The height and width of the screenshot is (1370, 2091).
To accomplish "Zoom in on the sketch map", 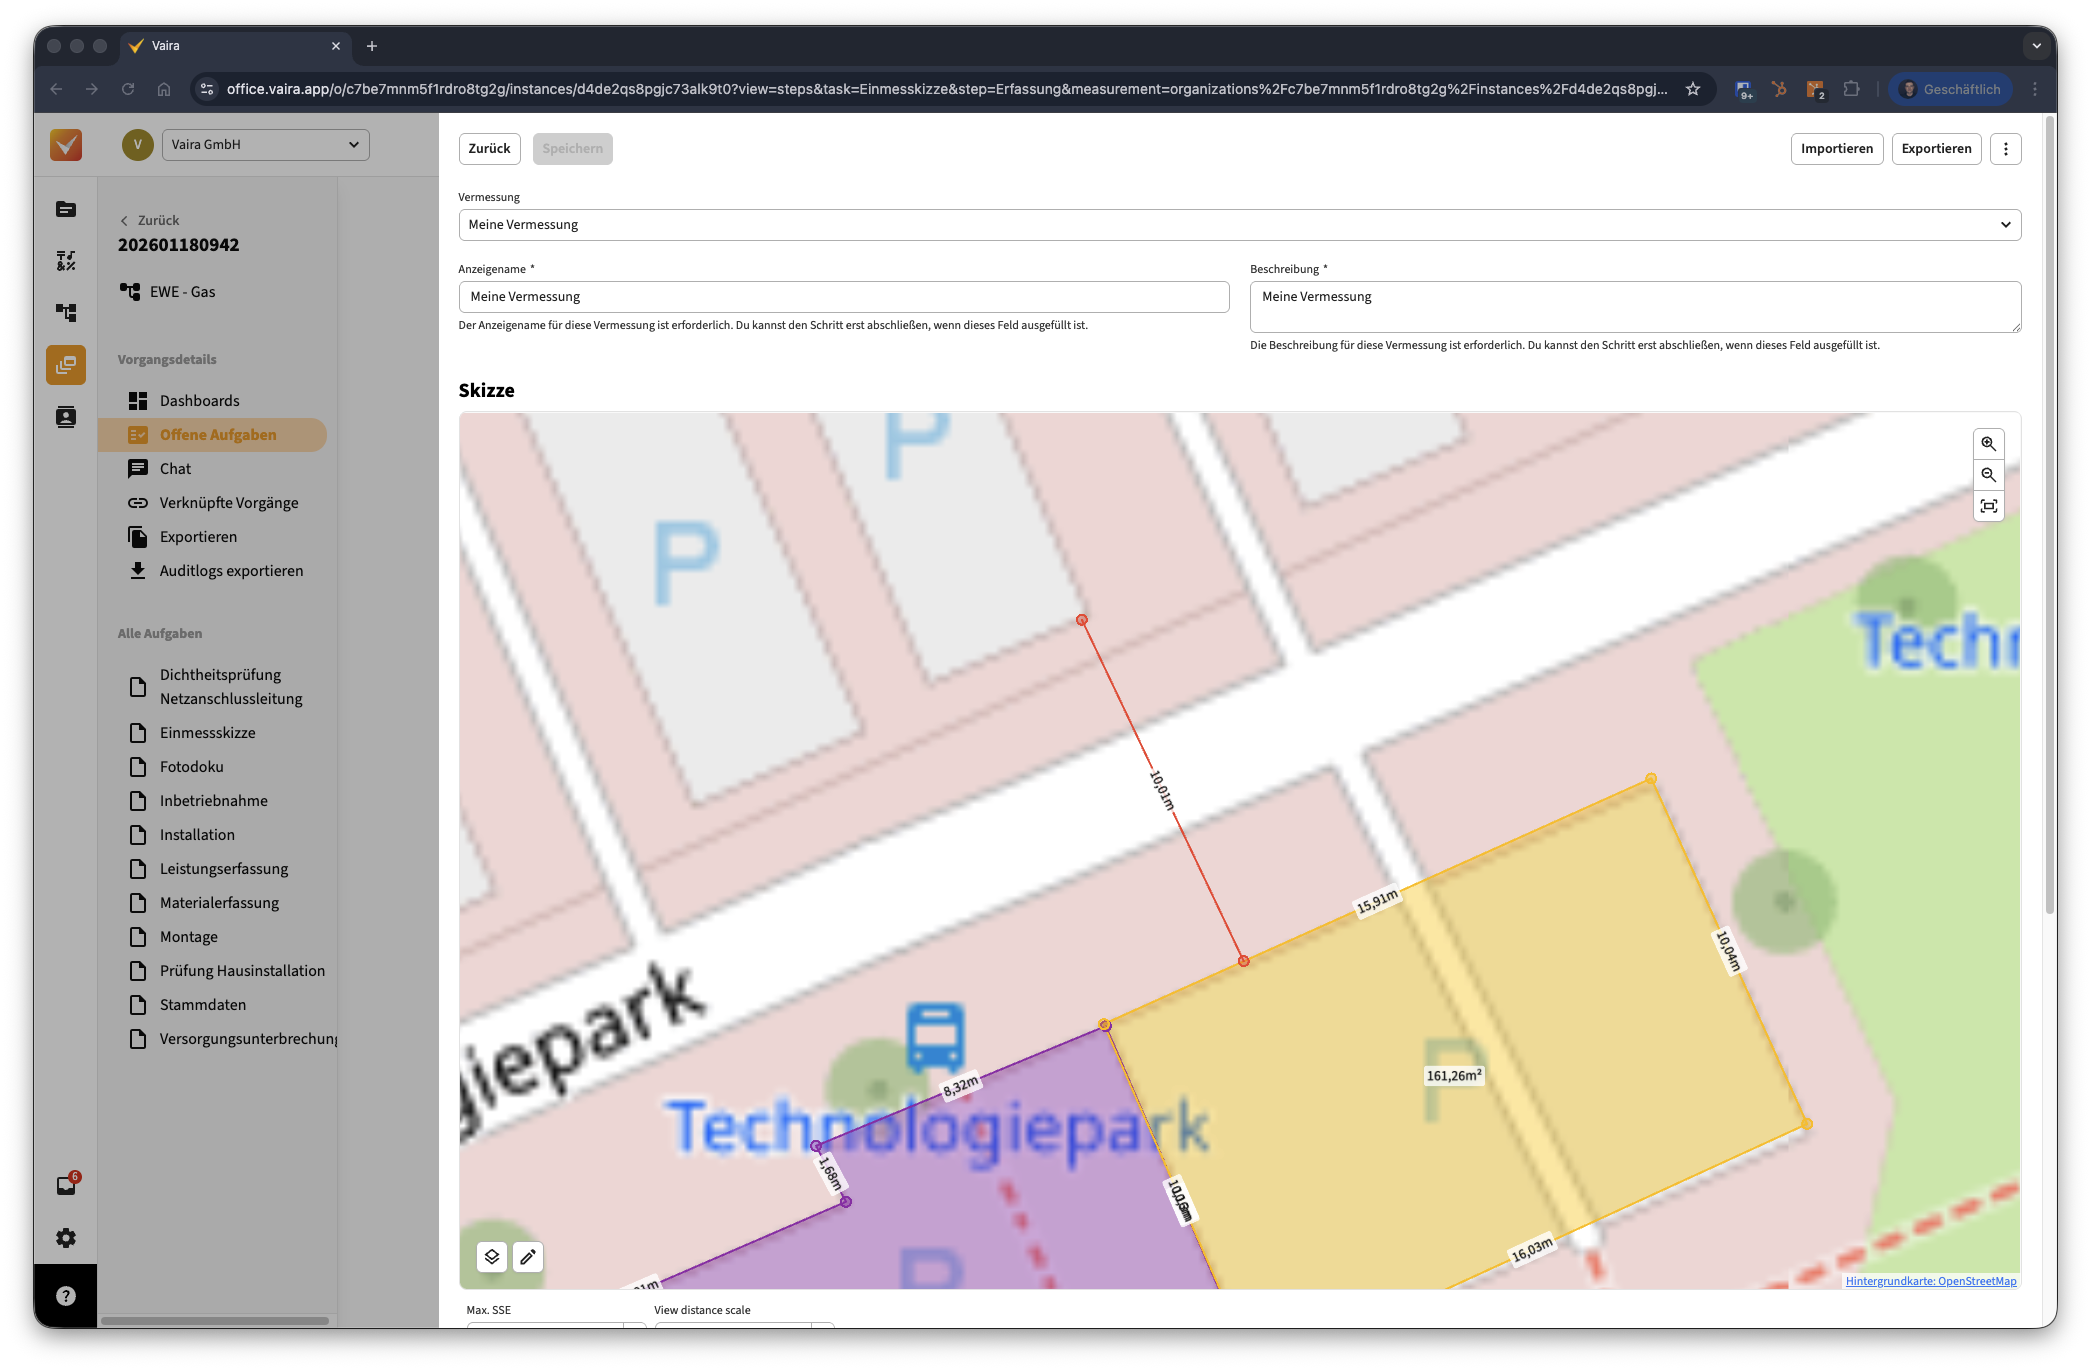I will (x=1988, y=444).
